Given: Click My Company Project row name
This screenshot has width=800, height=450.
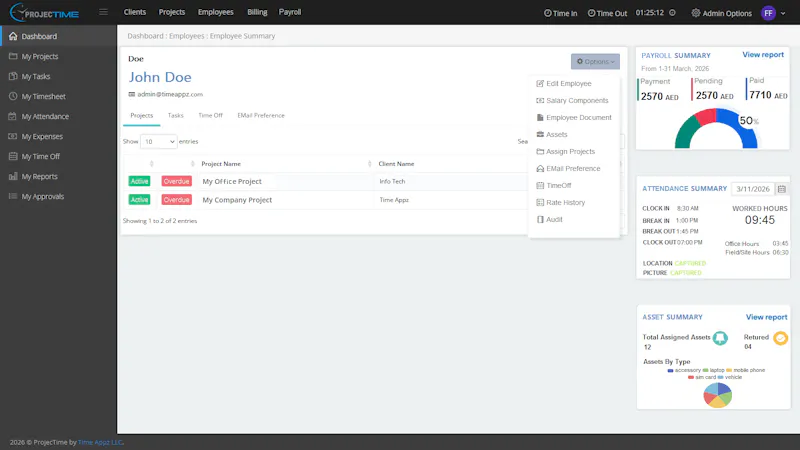Looking at the screenshot, I should (x=237, y=200).
